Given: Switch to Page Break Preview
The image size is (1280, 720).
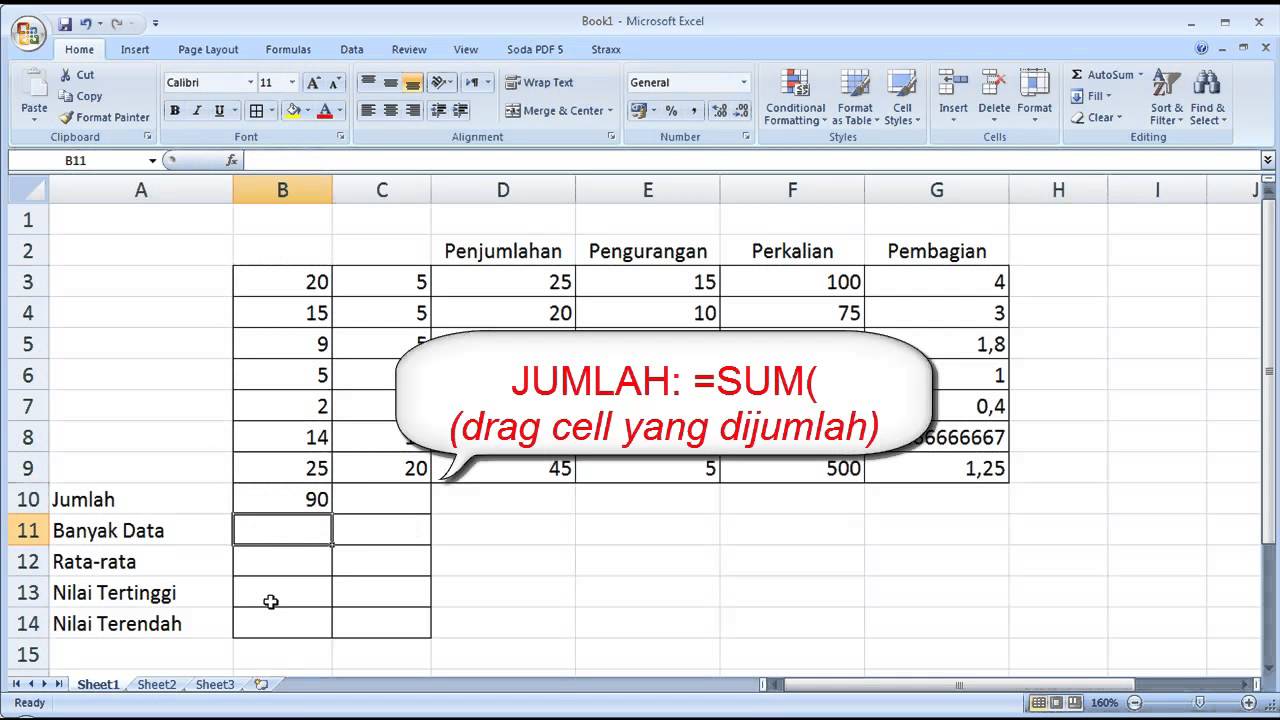Looking at the screenshot, I should [1076, 703].
